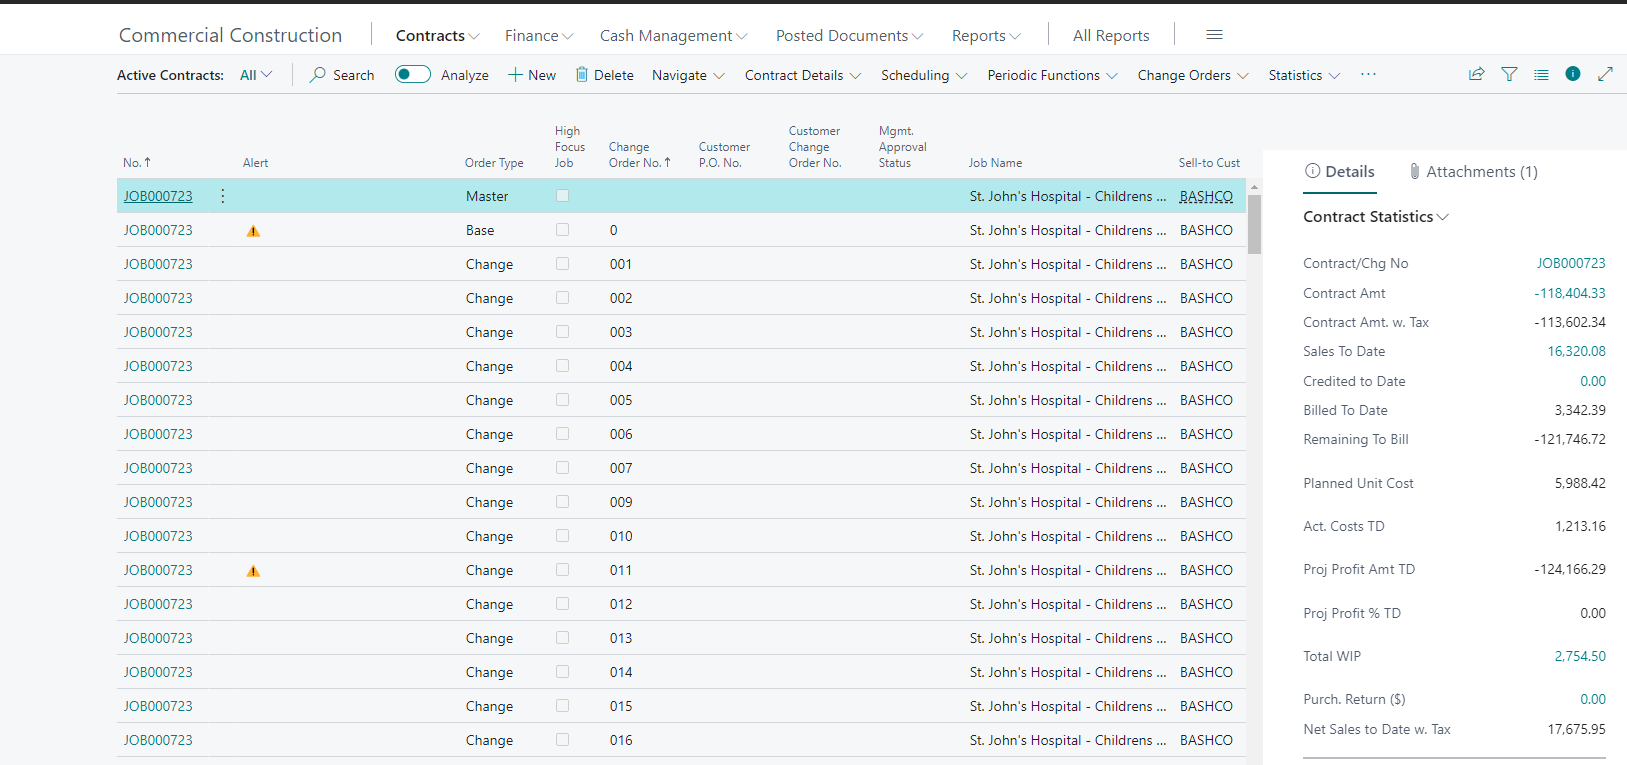
Task: Click the Job Name column header
Action: 995,162
